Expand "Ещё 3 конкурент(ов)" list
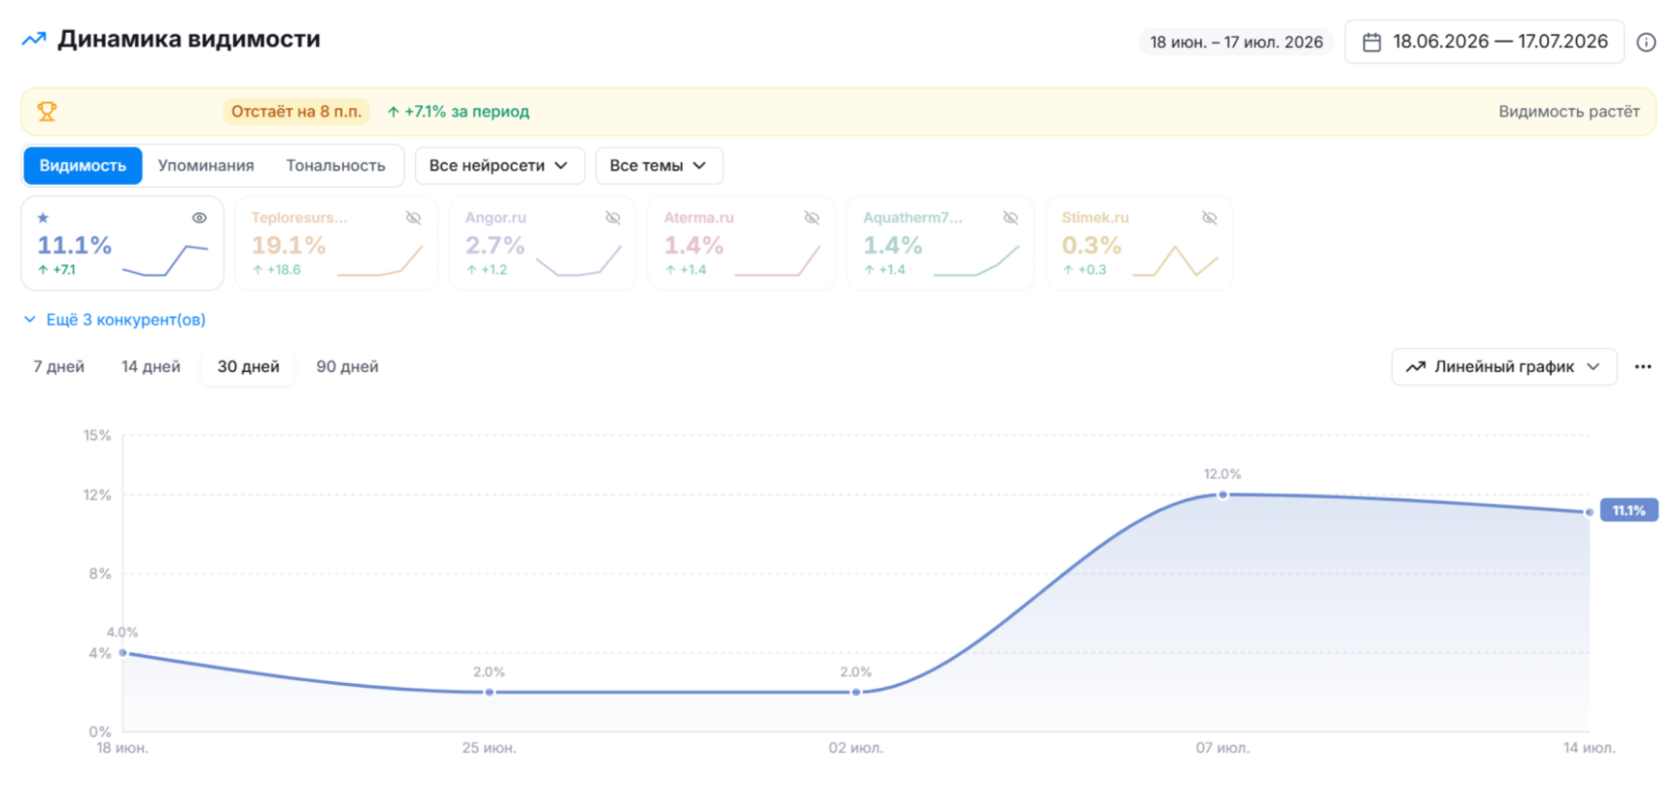1680x787 pixels. coord(115,320)
